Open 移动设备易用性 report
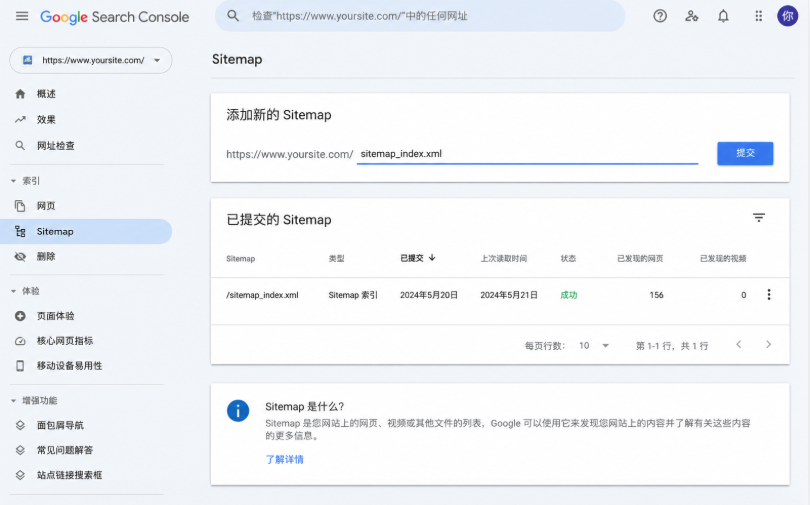This screenshot has height=505, width=810. tap(69, 366)
